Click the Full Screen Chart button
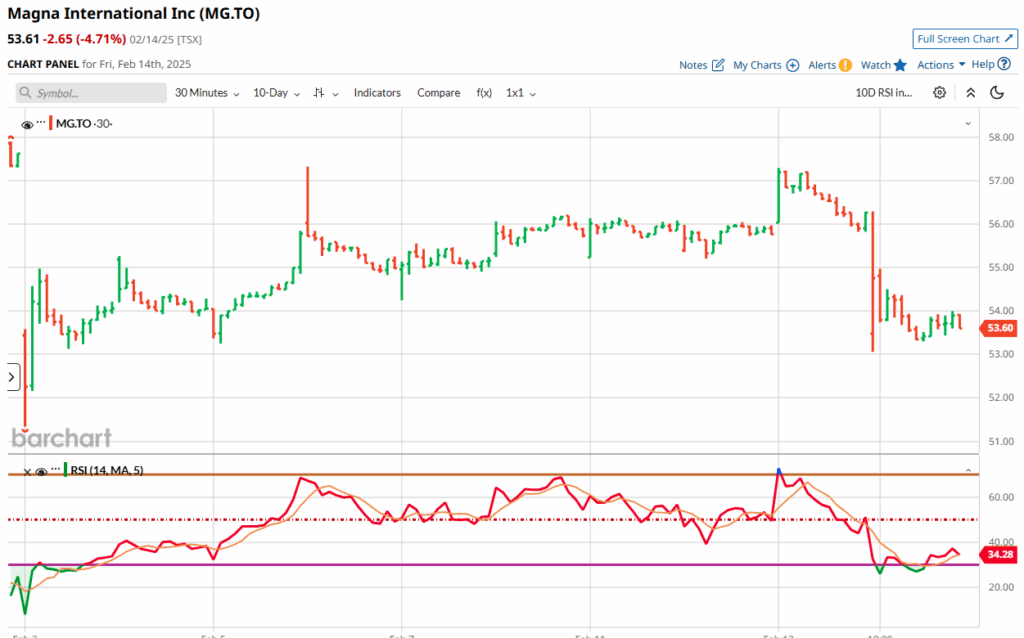This screenshot has height=638, width=1024. point(965,39)
